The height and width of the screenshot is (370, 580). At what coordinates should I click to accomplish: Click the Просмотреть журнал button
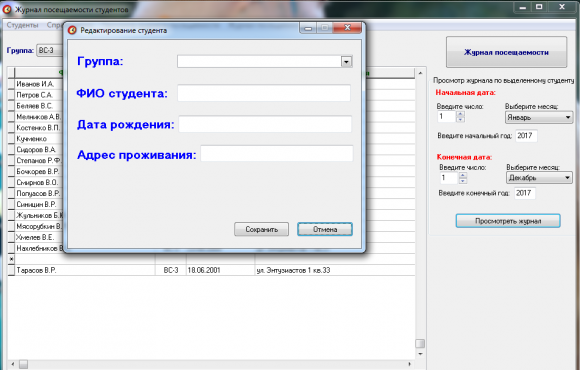[508, 221]
